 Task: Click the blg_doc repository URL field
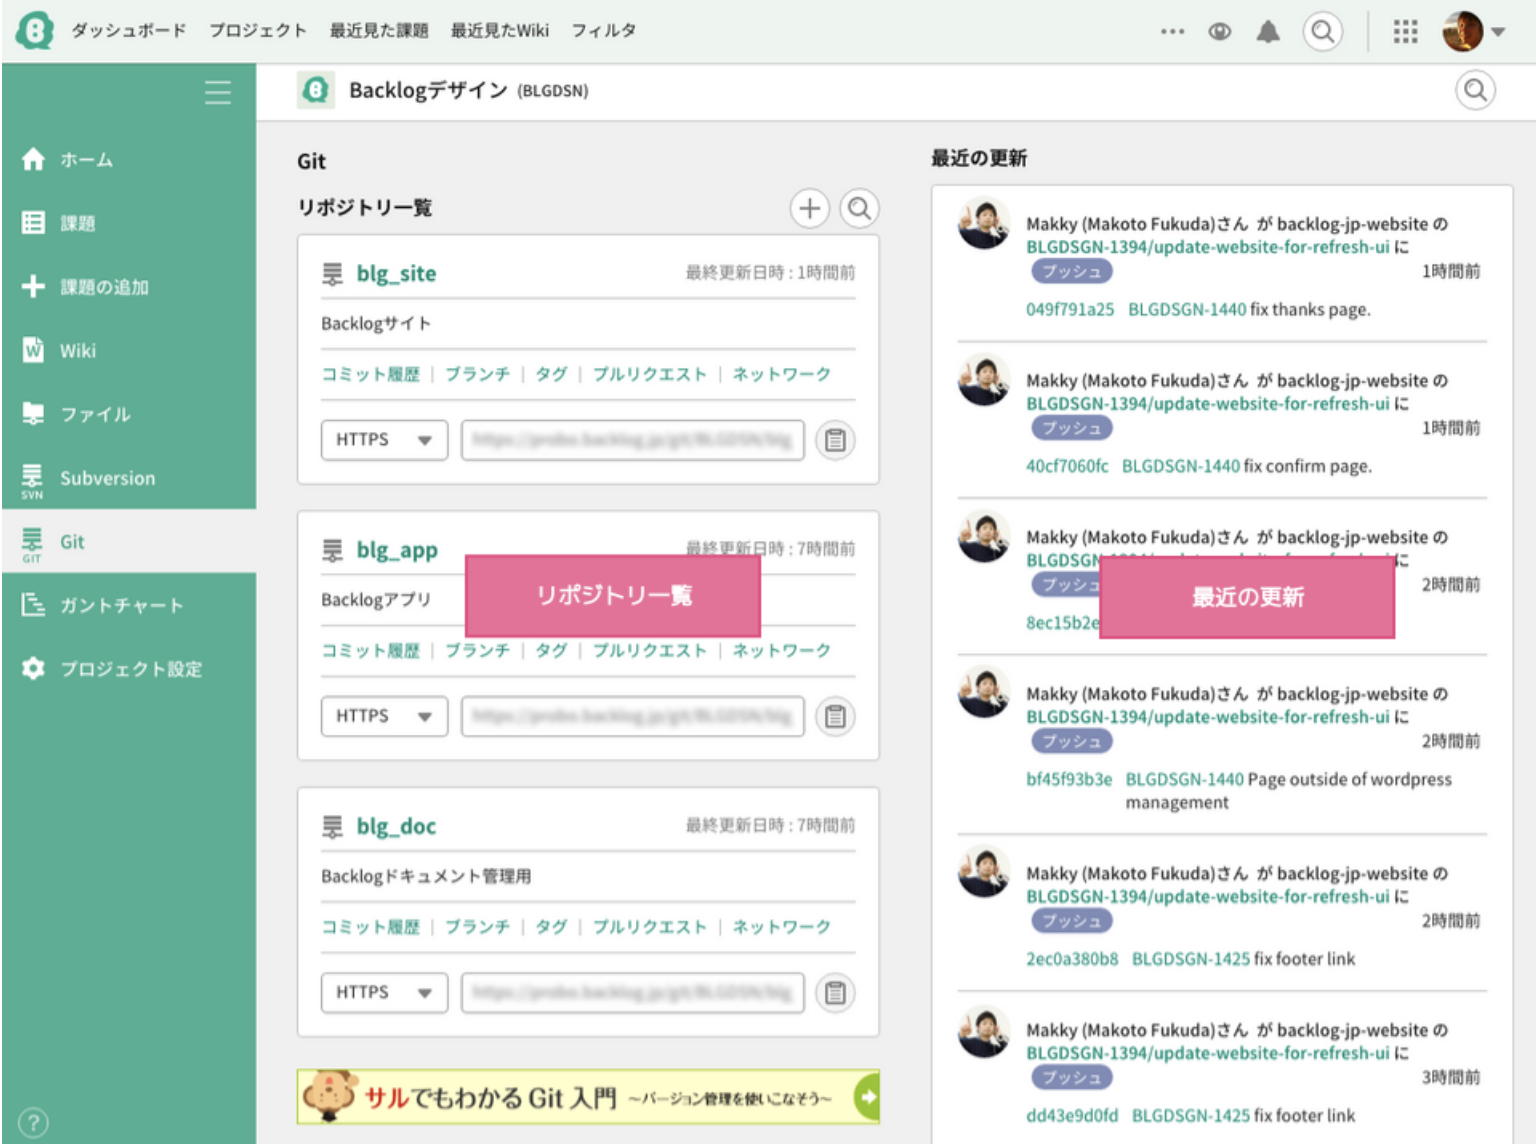632,992
